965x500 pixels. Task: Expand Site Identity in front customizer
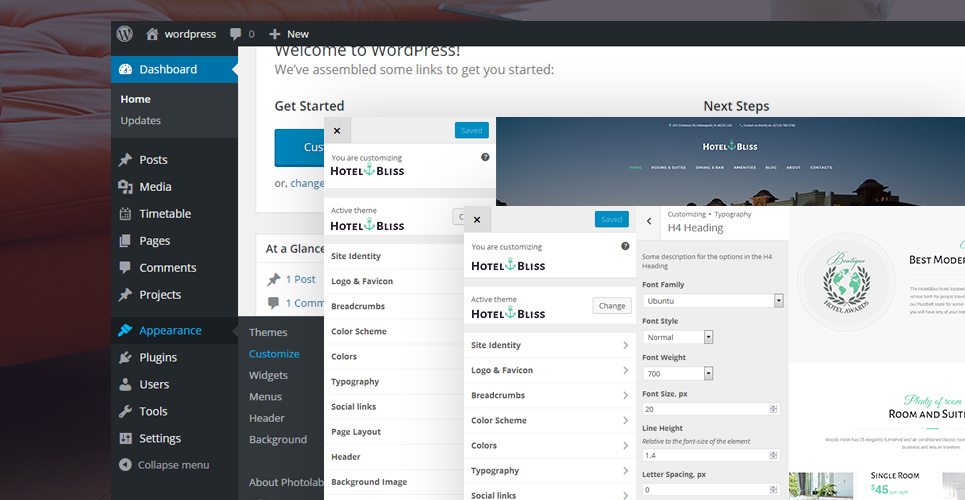point(550,345)
